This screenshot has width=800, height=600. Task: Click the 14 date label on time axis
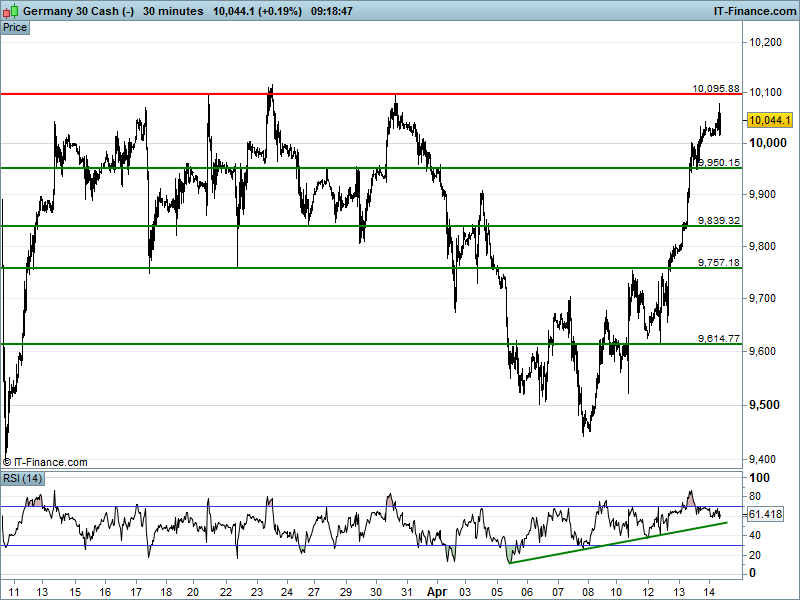pyautogui.click(x=709, y=592)
